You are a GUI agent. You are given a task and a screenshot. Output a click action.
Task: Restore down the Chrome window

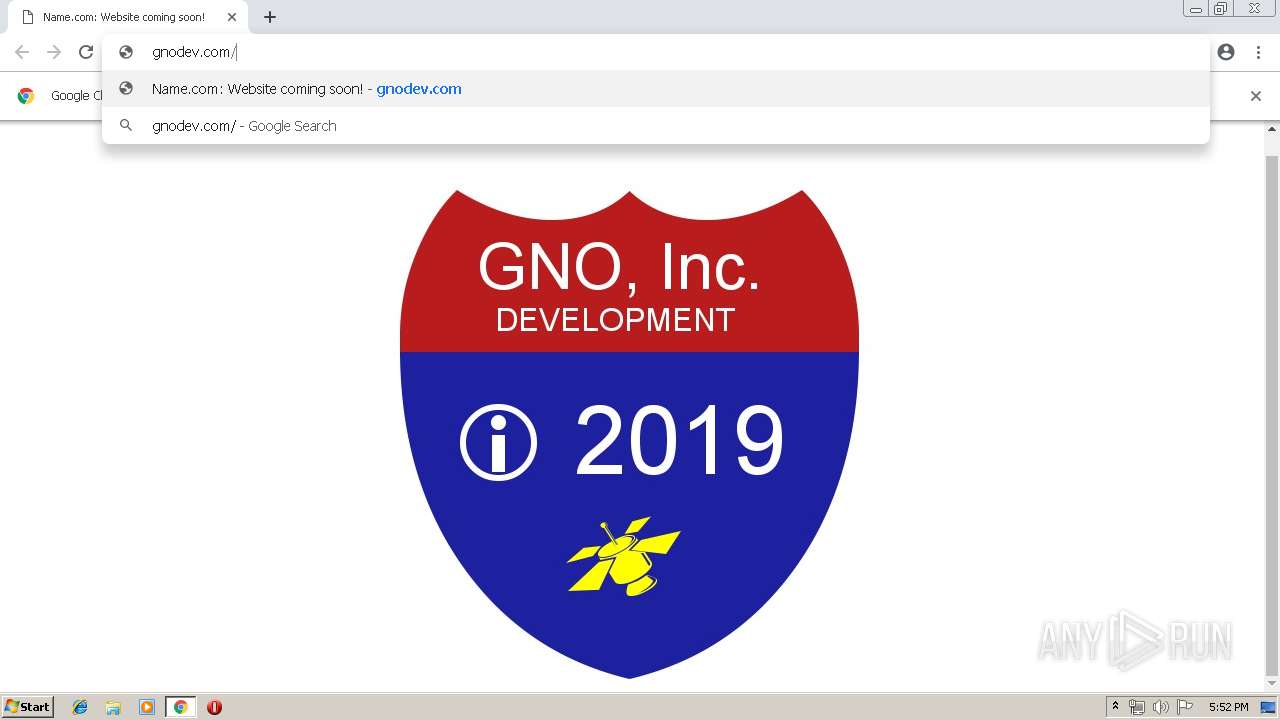pos(1221,9)
